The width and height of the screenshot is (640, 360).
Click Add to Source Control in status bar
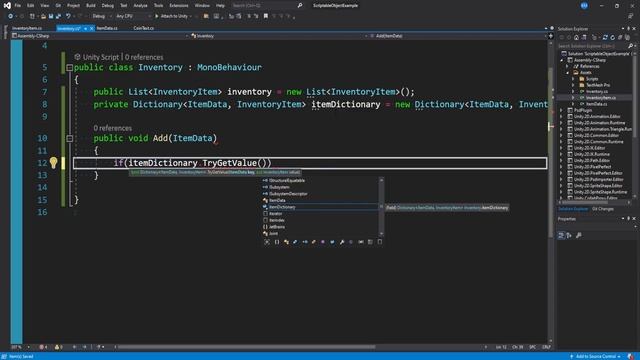[596, 356]
